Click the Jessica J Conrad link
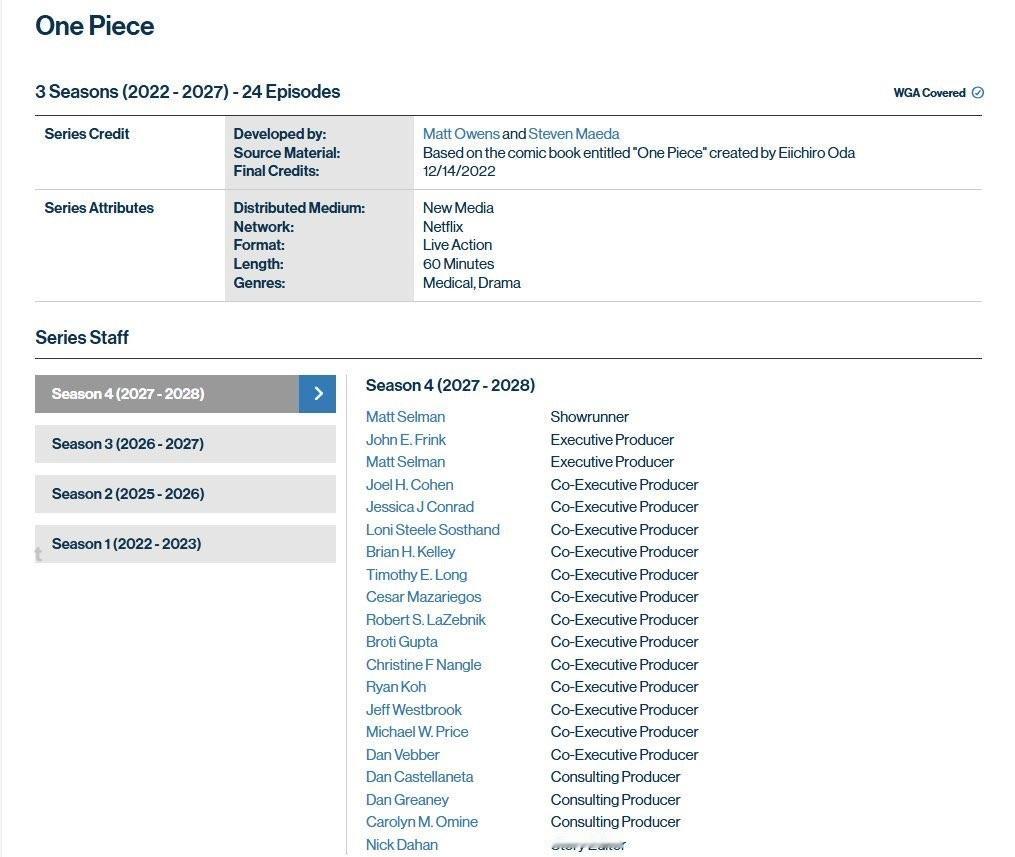The image size is (1015, 857). [420, 507]
